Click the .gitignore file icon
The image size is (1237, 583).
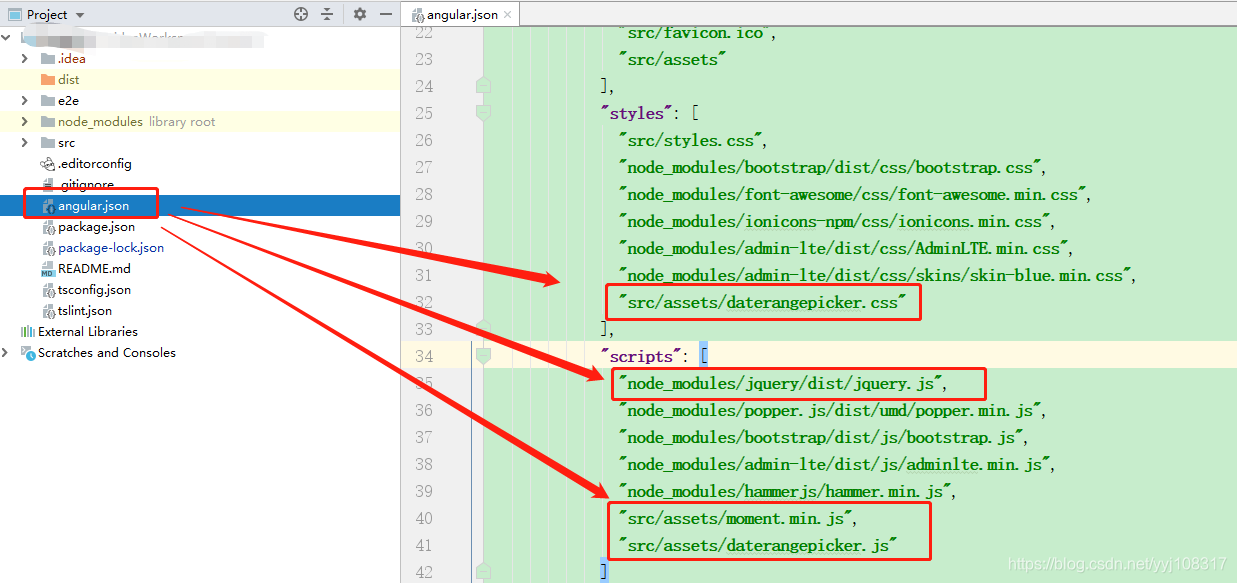pyautogui.click(x=47, y=185)
